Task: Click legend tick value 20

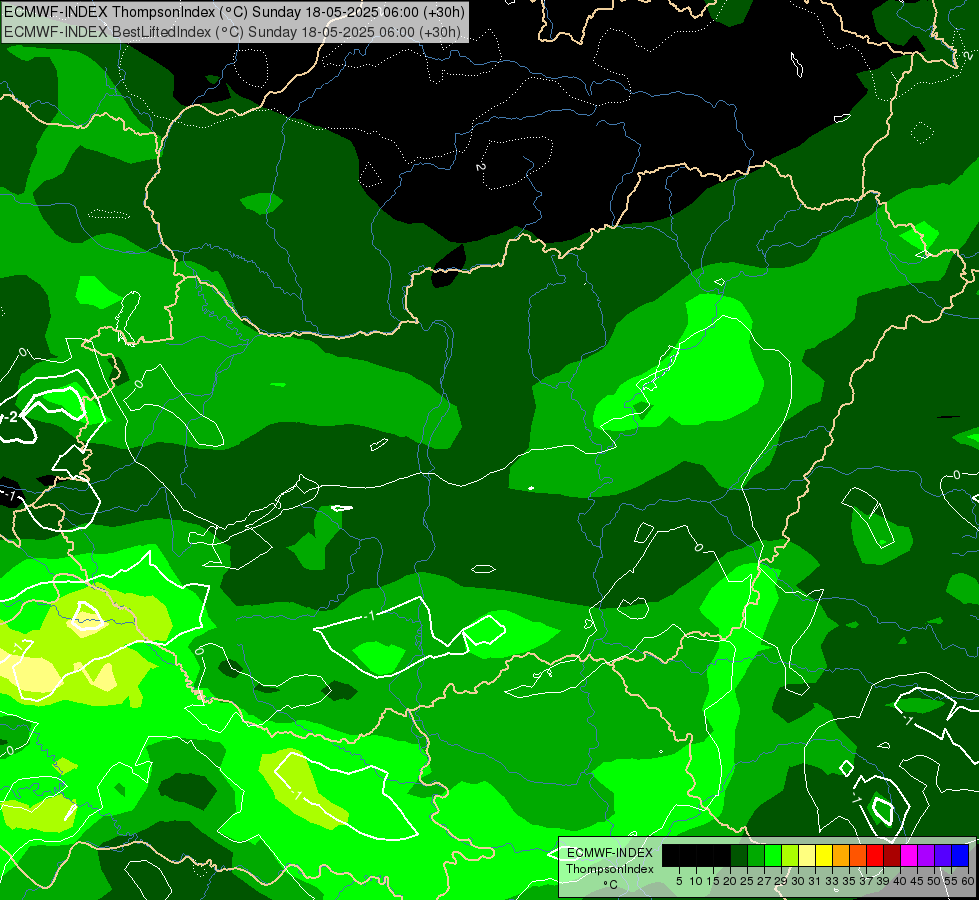Action: [730, 881]
